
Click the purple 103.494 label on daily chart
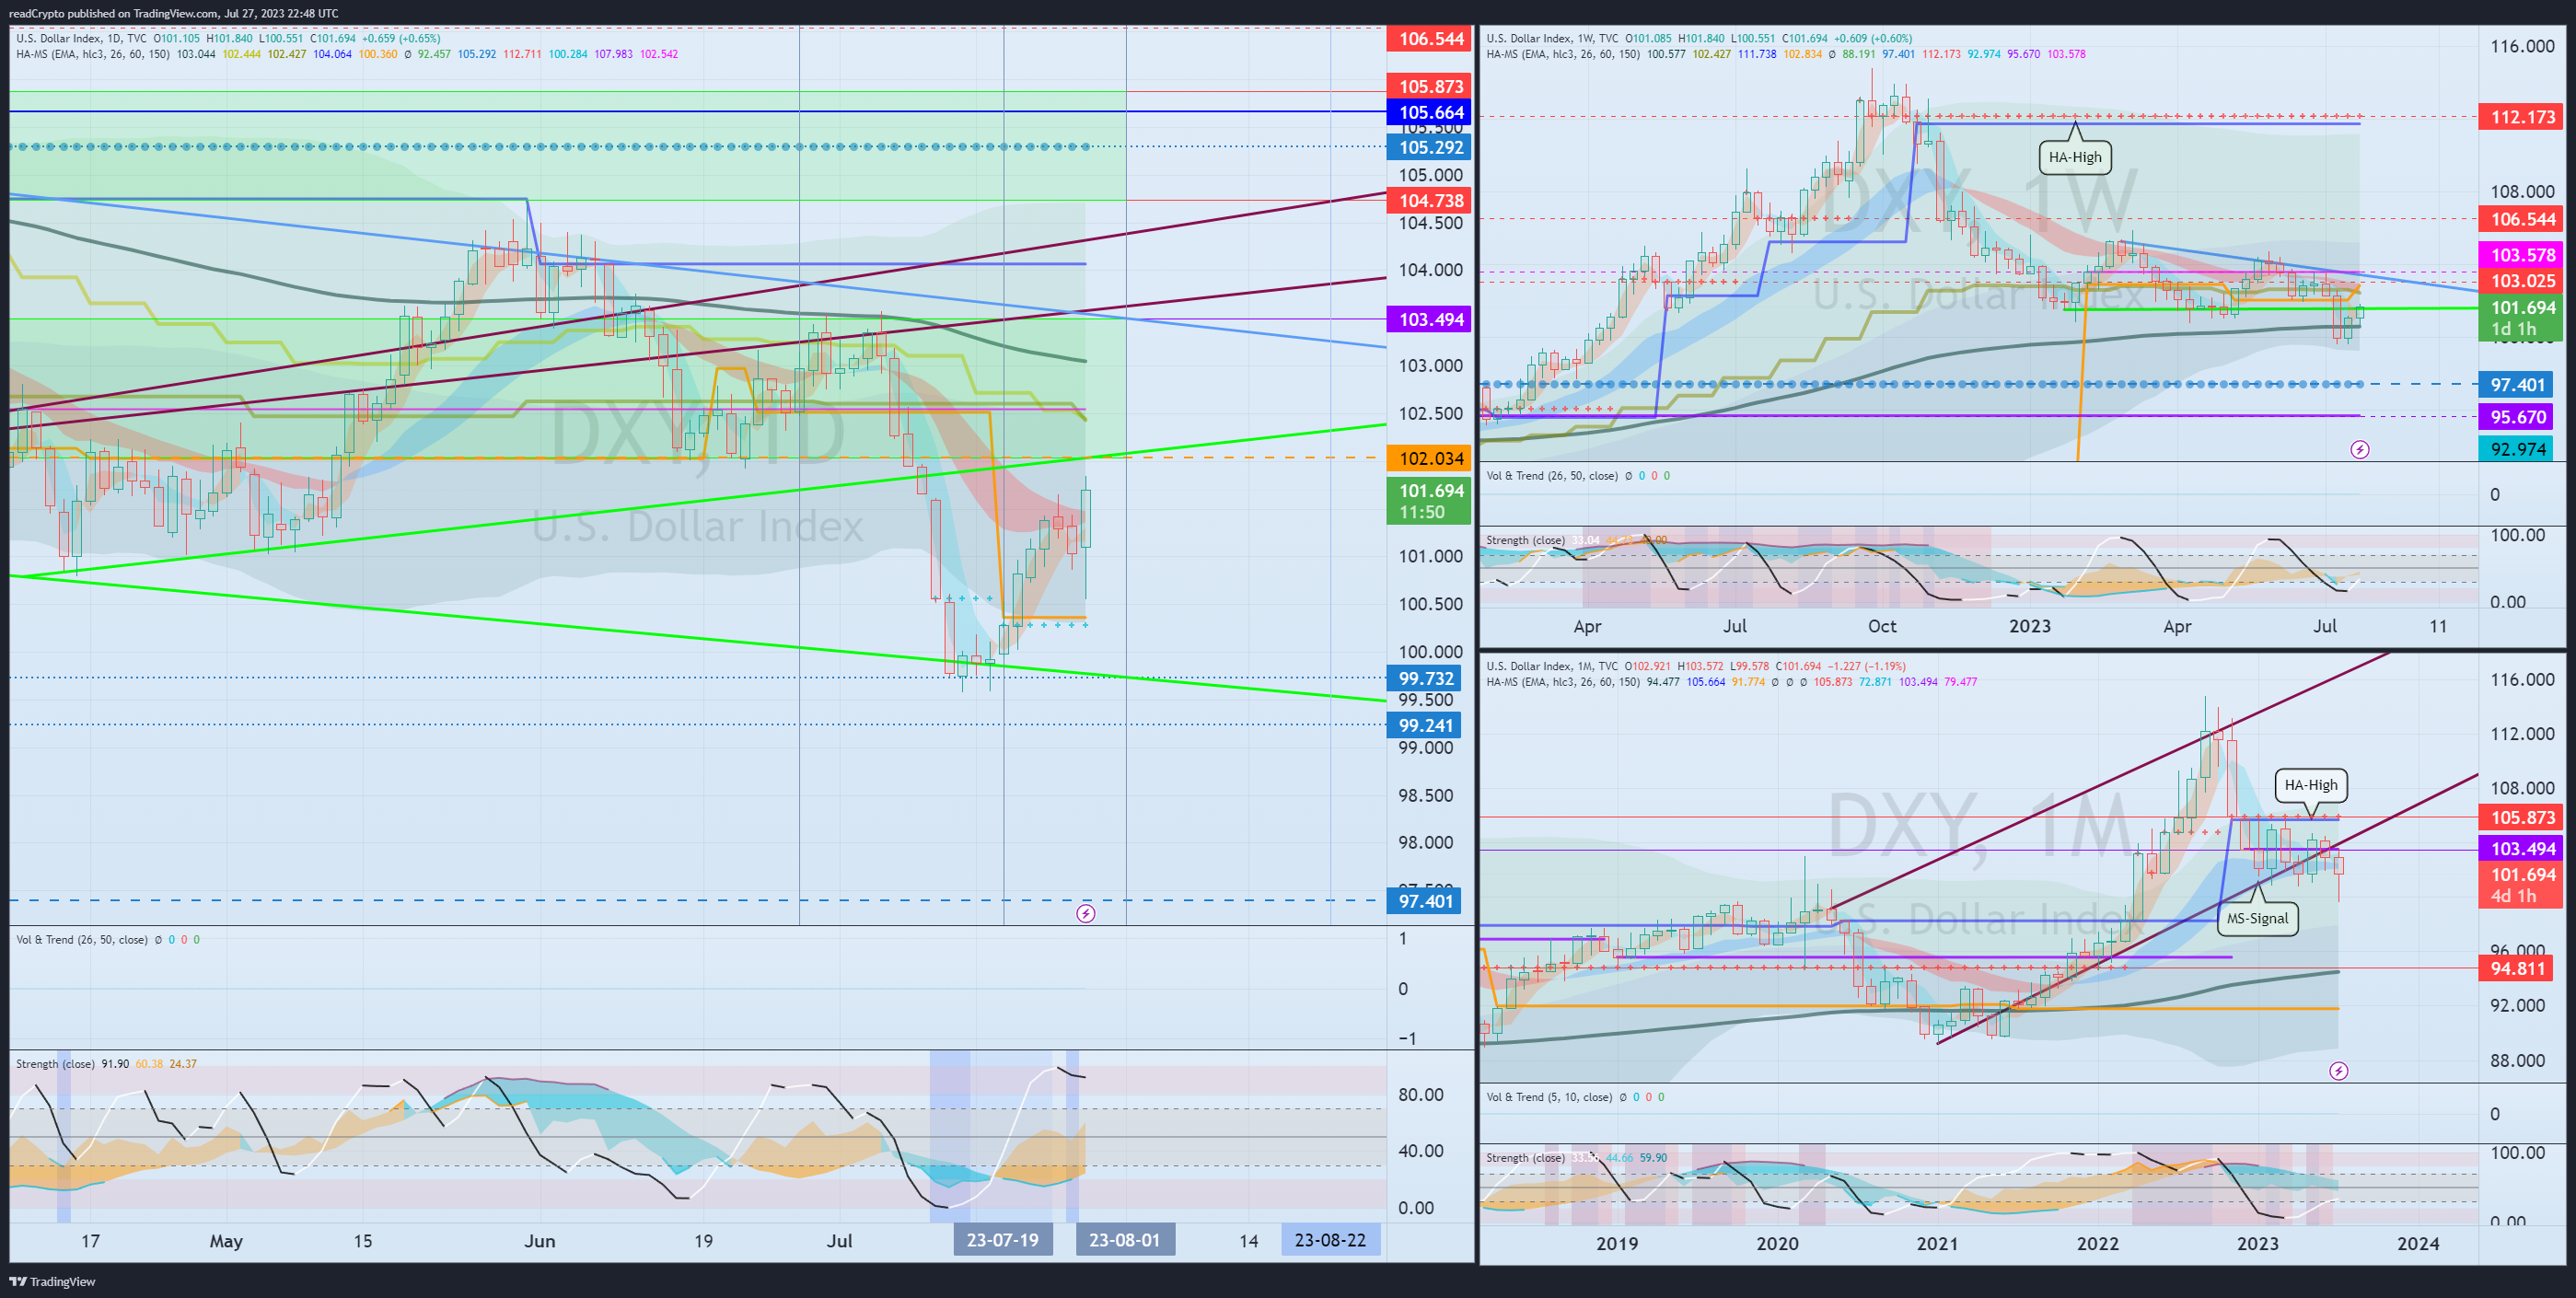pyautogui.click(x=1429, y=320)
